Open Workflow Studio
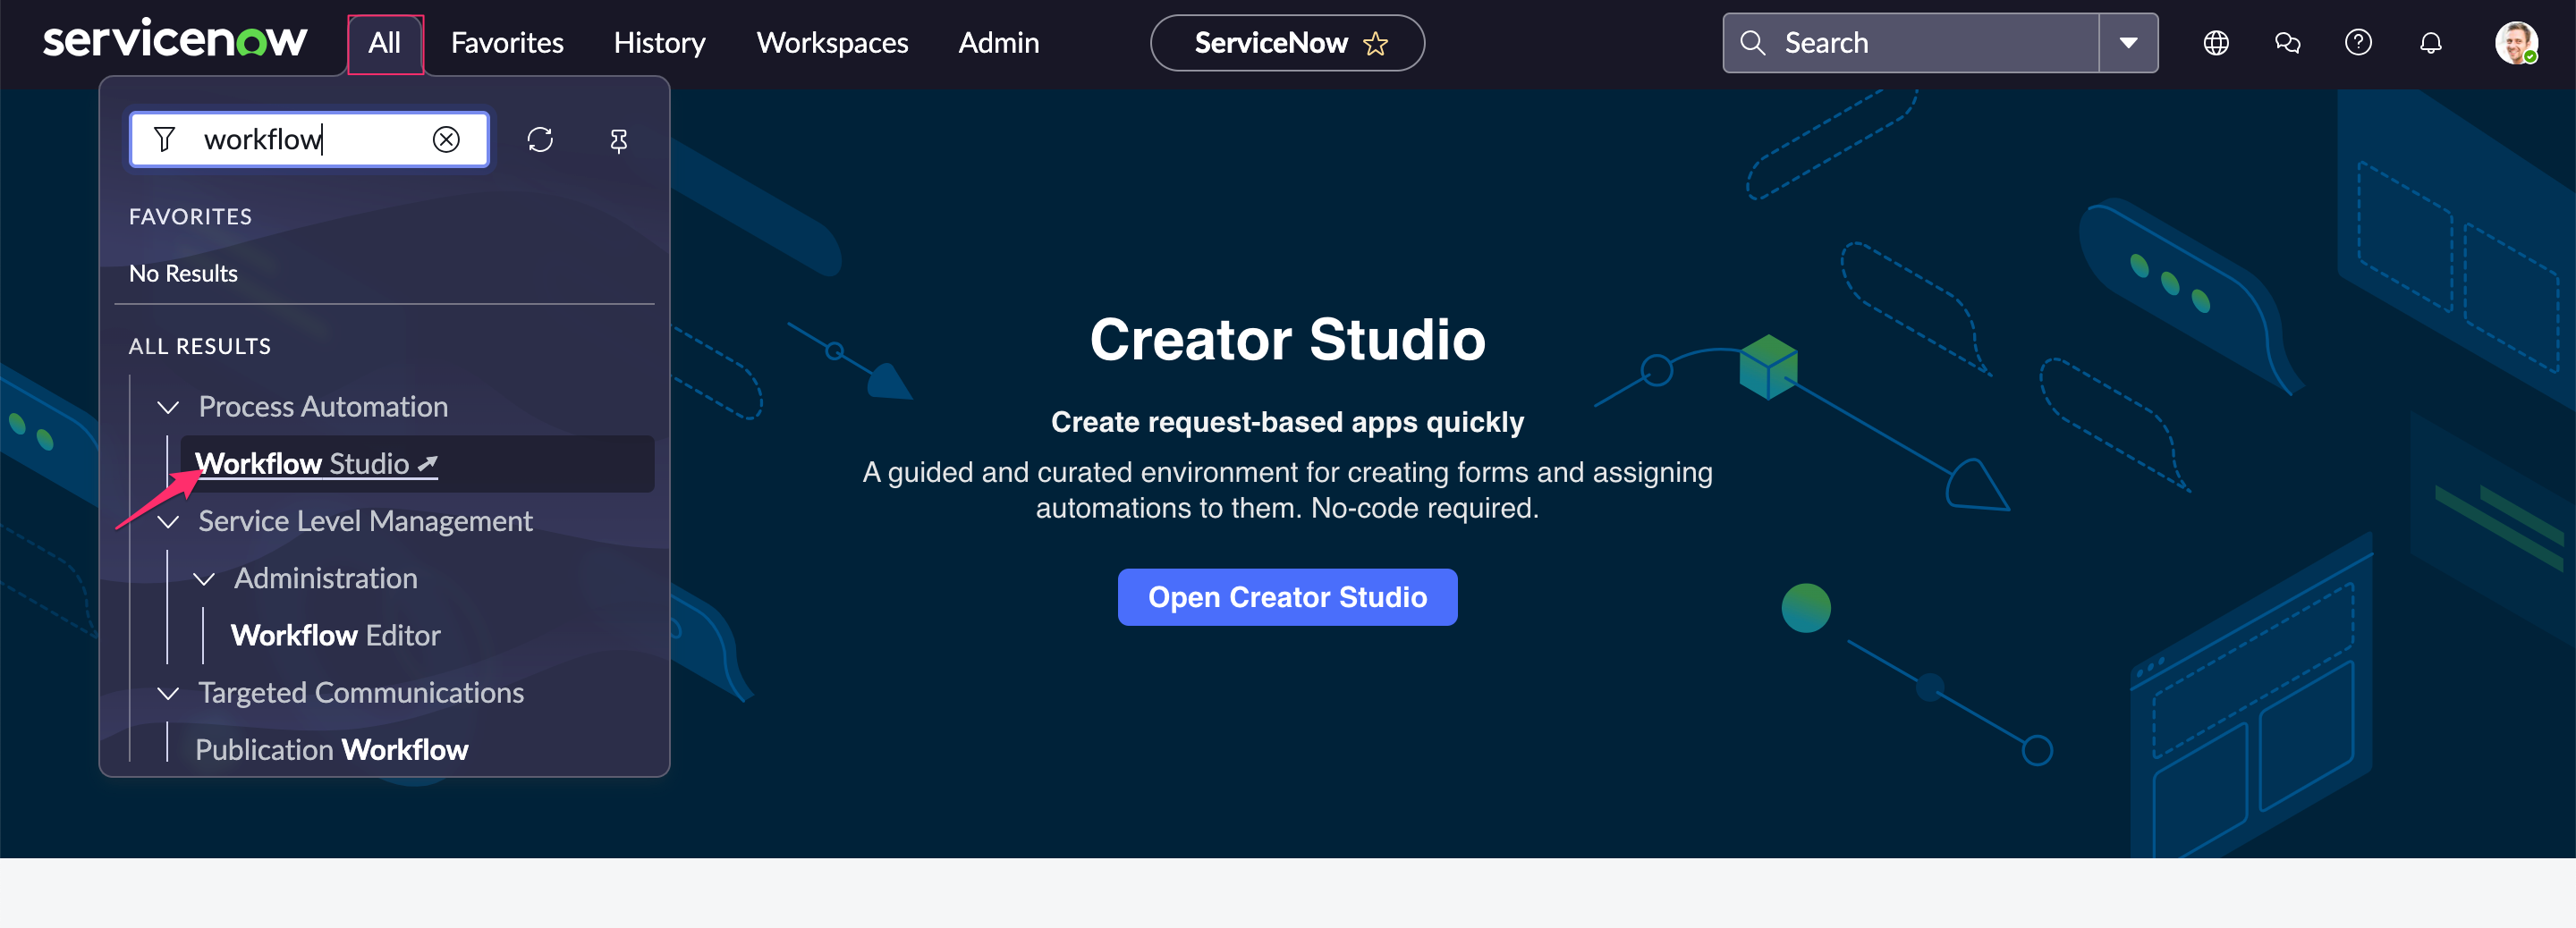The image size is (2576, 928). tap(305, 463)
